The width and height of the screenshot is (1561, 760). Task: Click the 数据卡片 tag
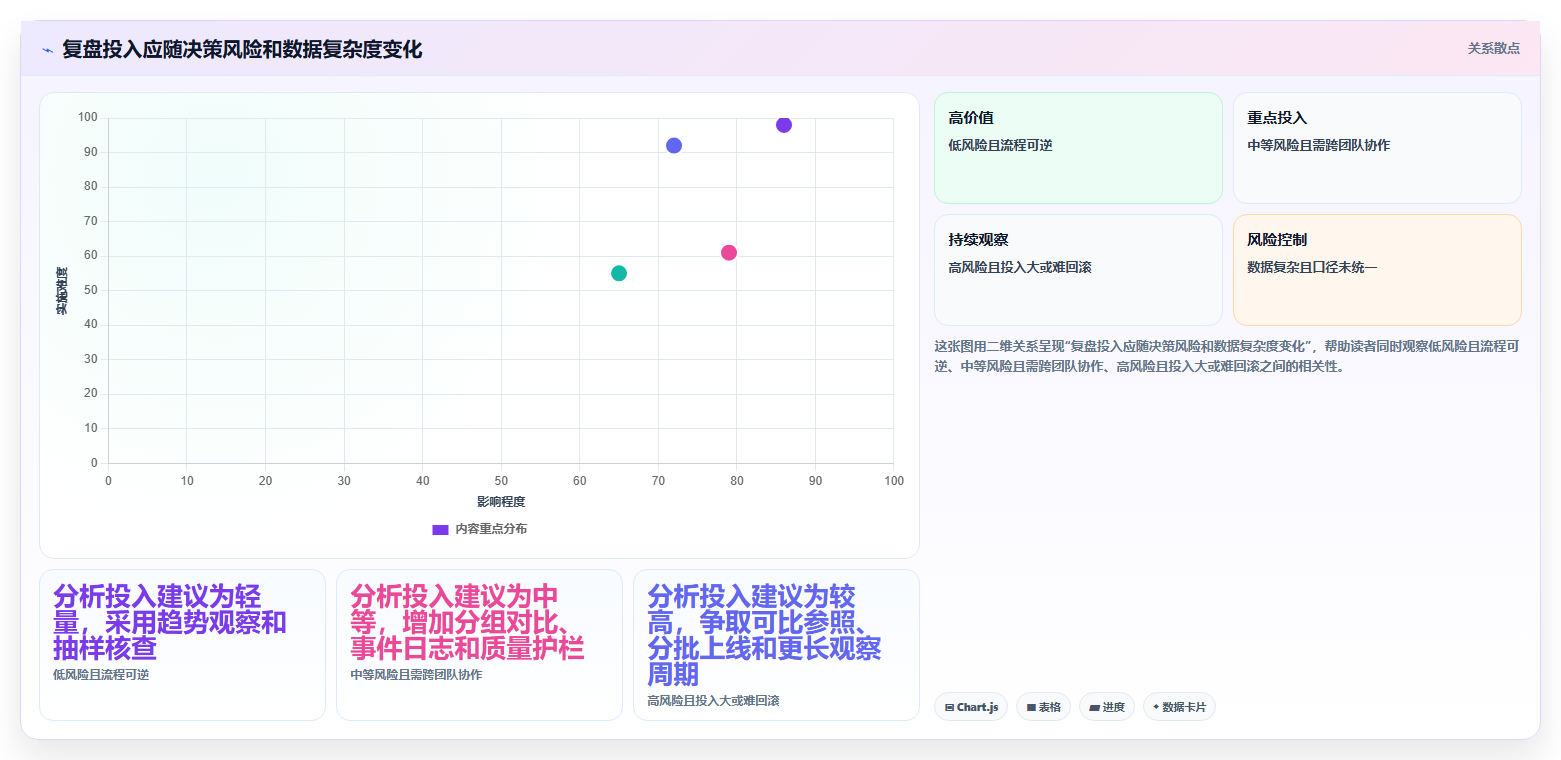tap(1179, 707)
